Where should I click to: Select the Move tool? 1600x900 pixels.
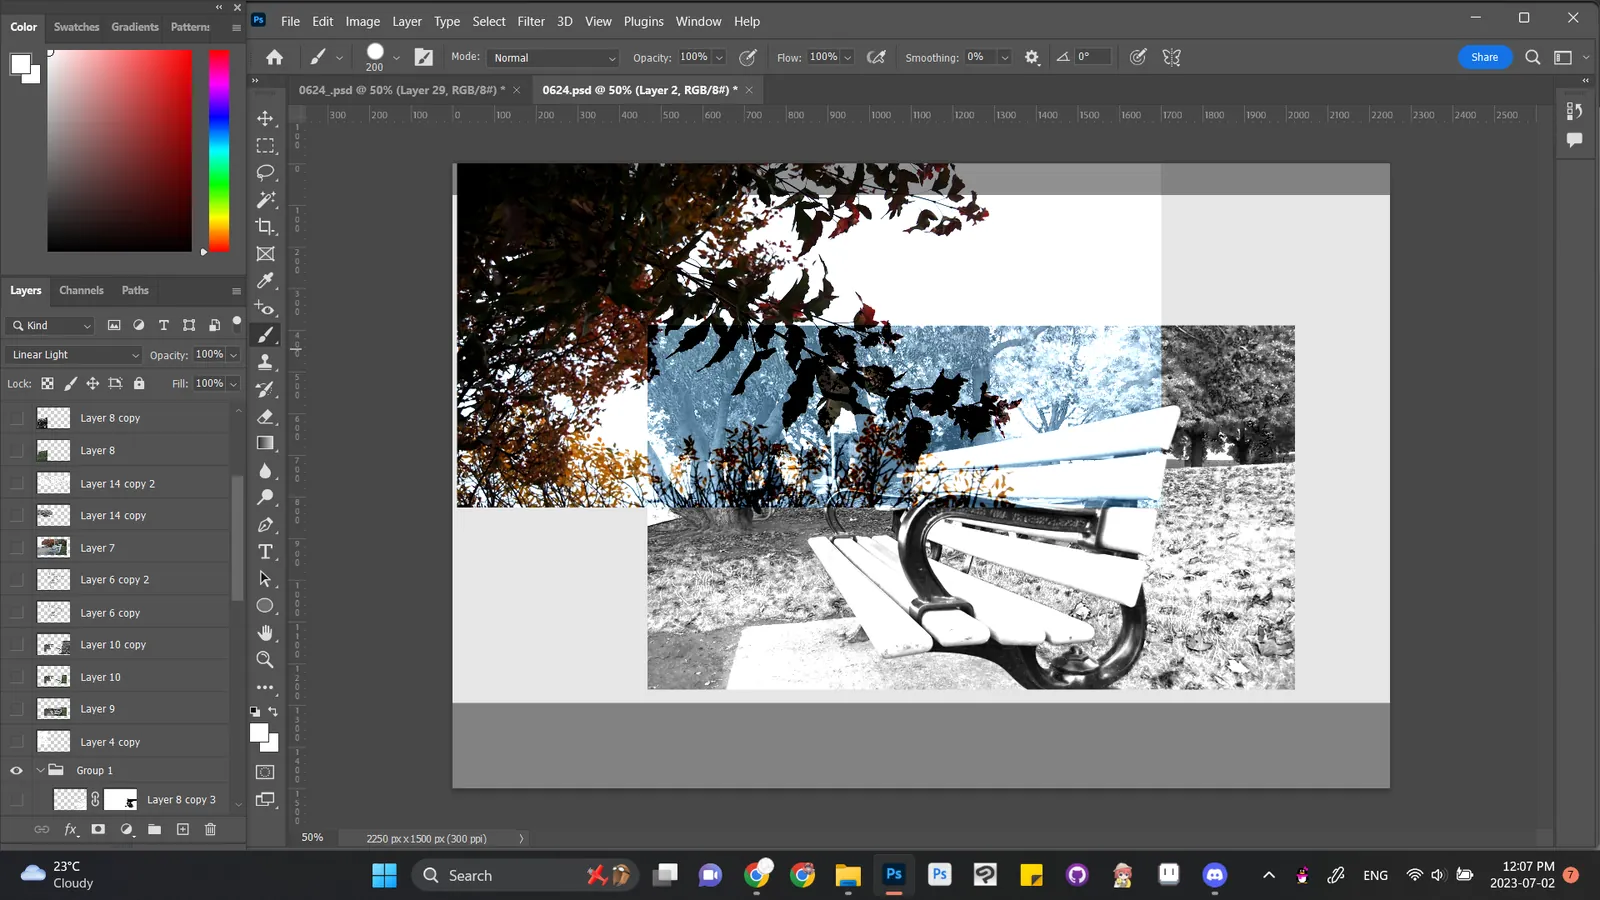(265, 118)
